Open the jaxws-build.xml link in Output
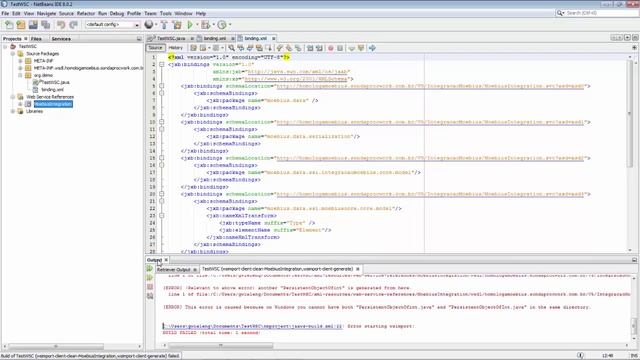640x360 pixels. (x=252, y=327)
